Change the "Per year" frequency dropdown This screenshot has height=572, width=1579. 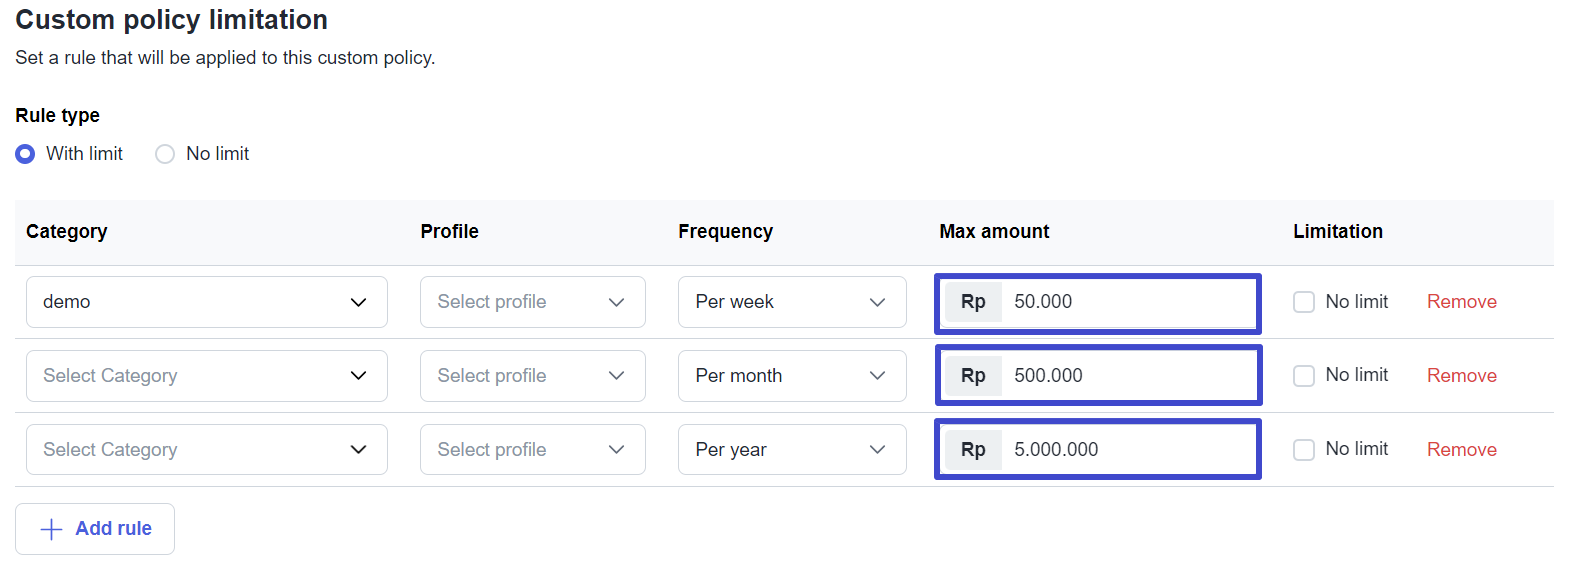(791, 450)
